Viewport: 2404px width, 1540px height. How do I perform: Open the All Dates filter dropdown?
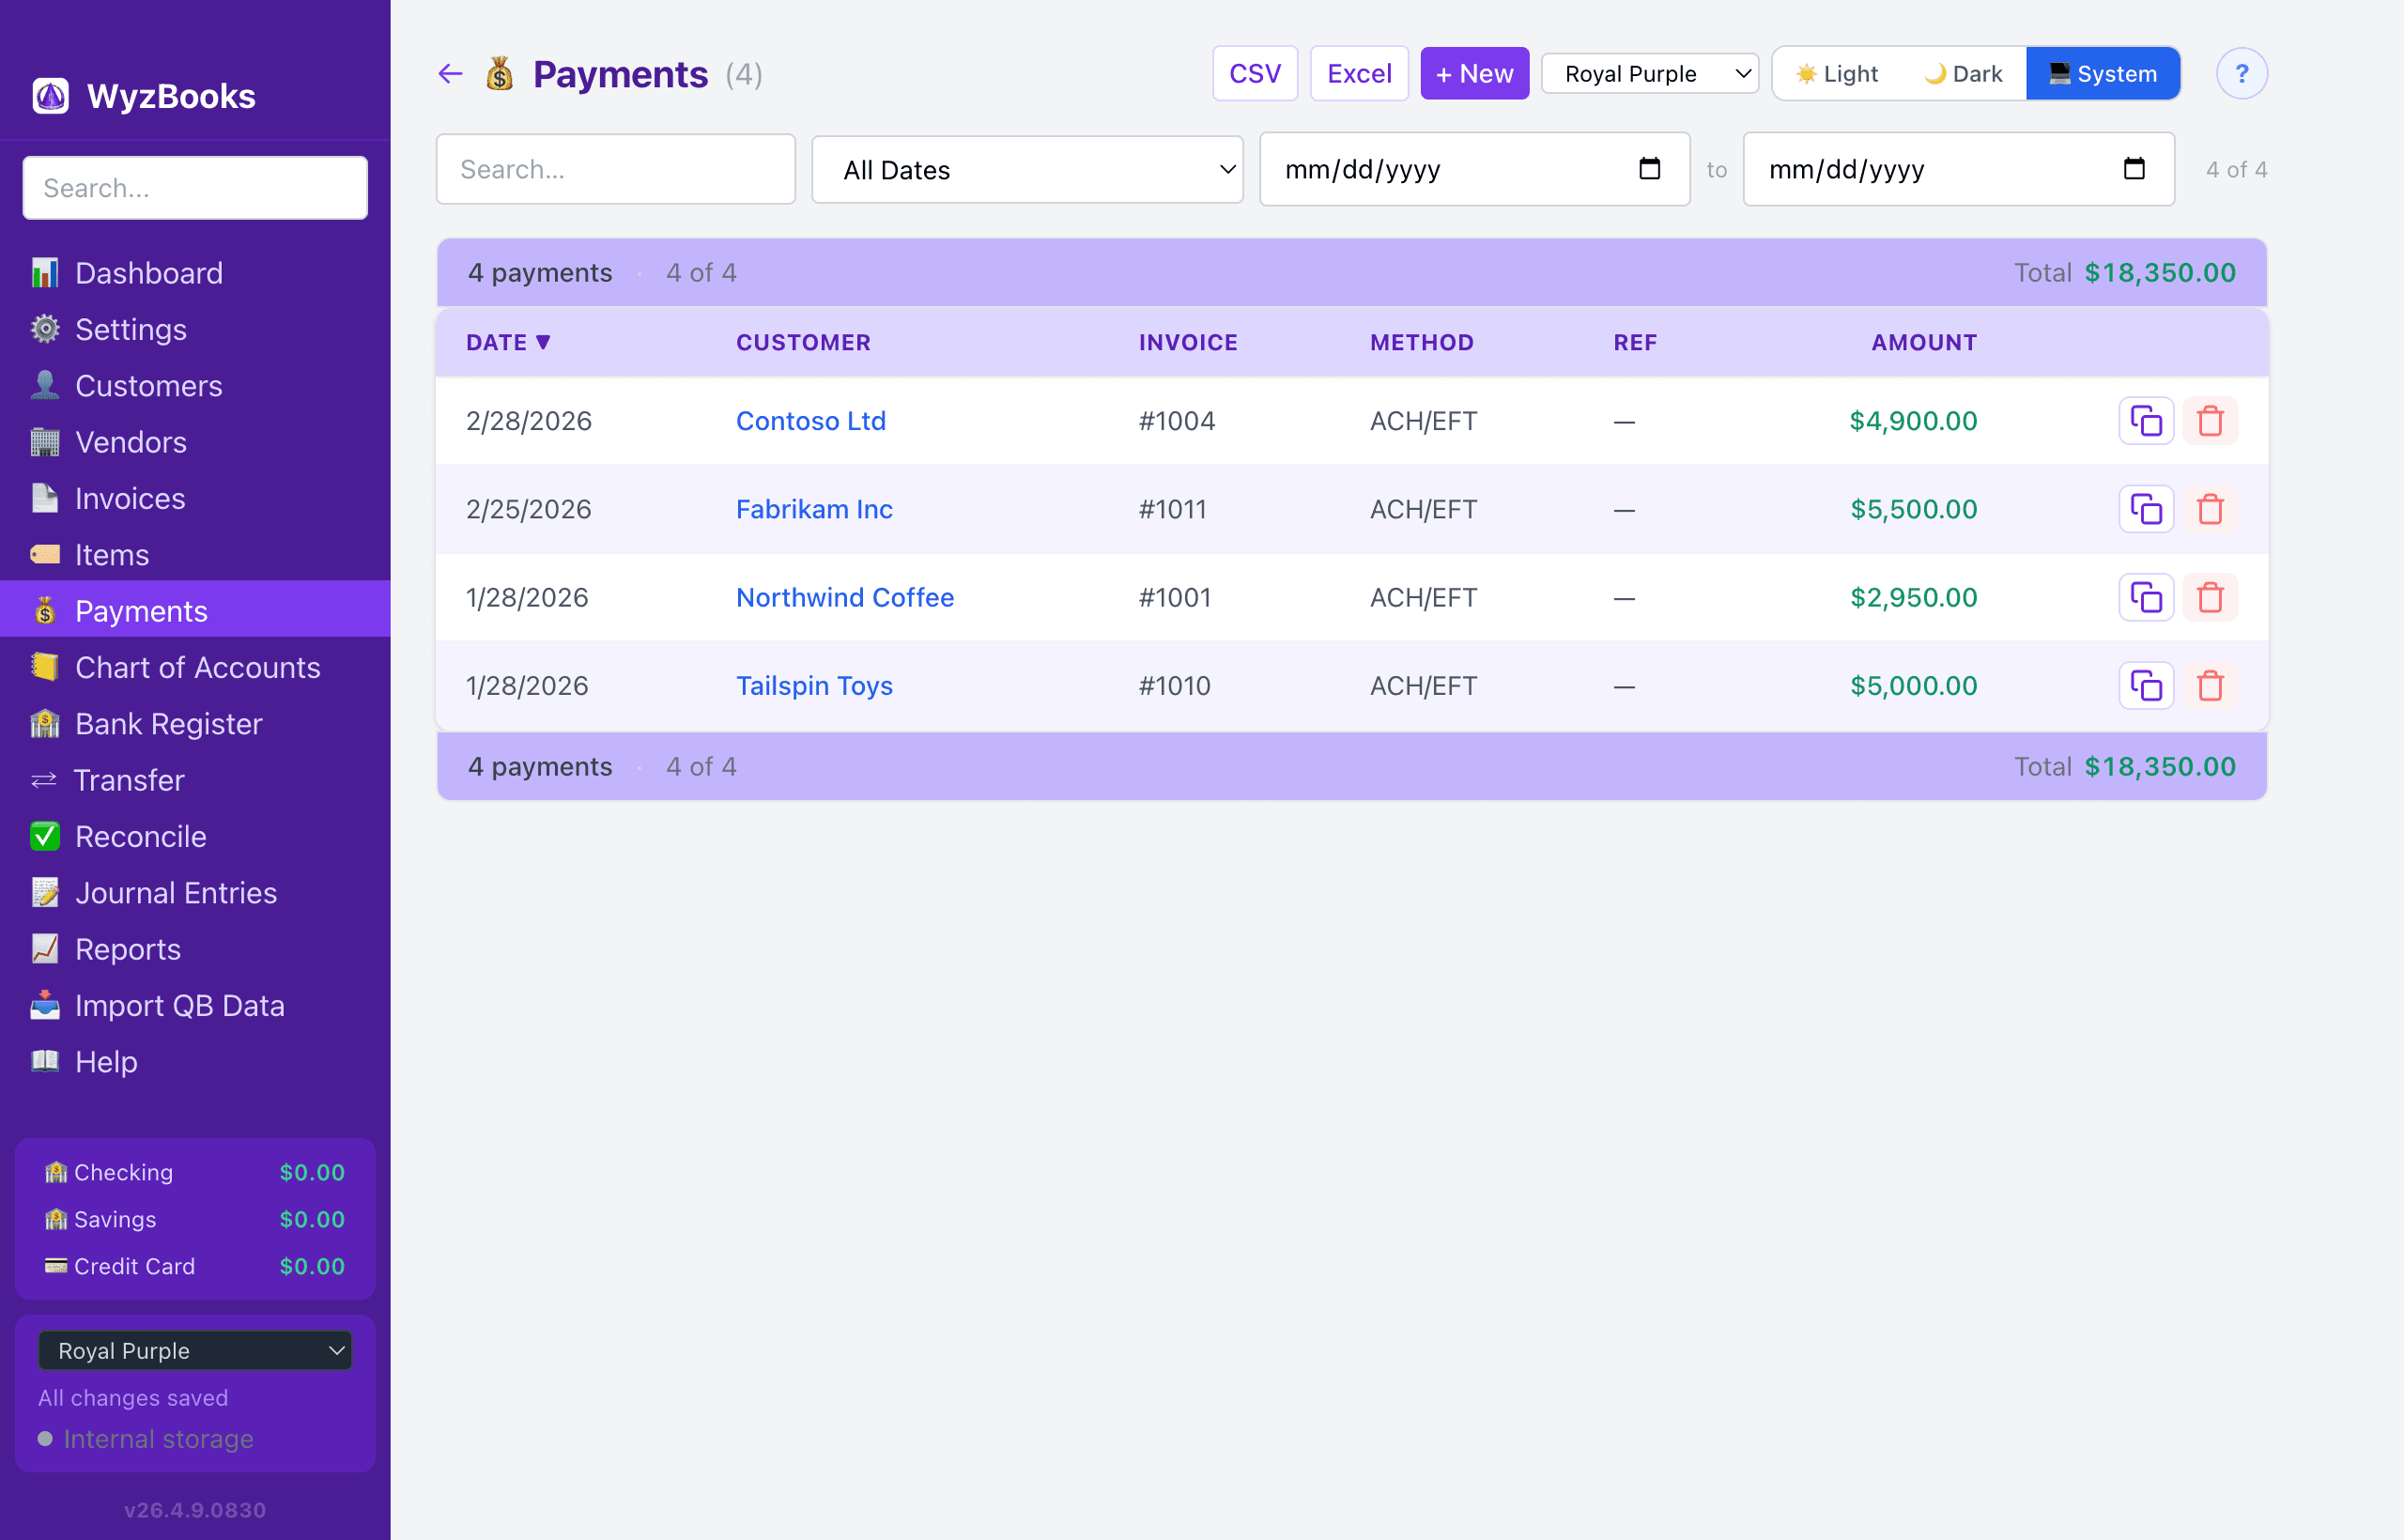pyautogui.click(x=1027, y=169)
